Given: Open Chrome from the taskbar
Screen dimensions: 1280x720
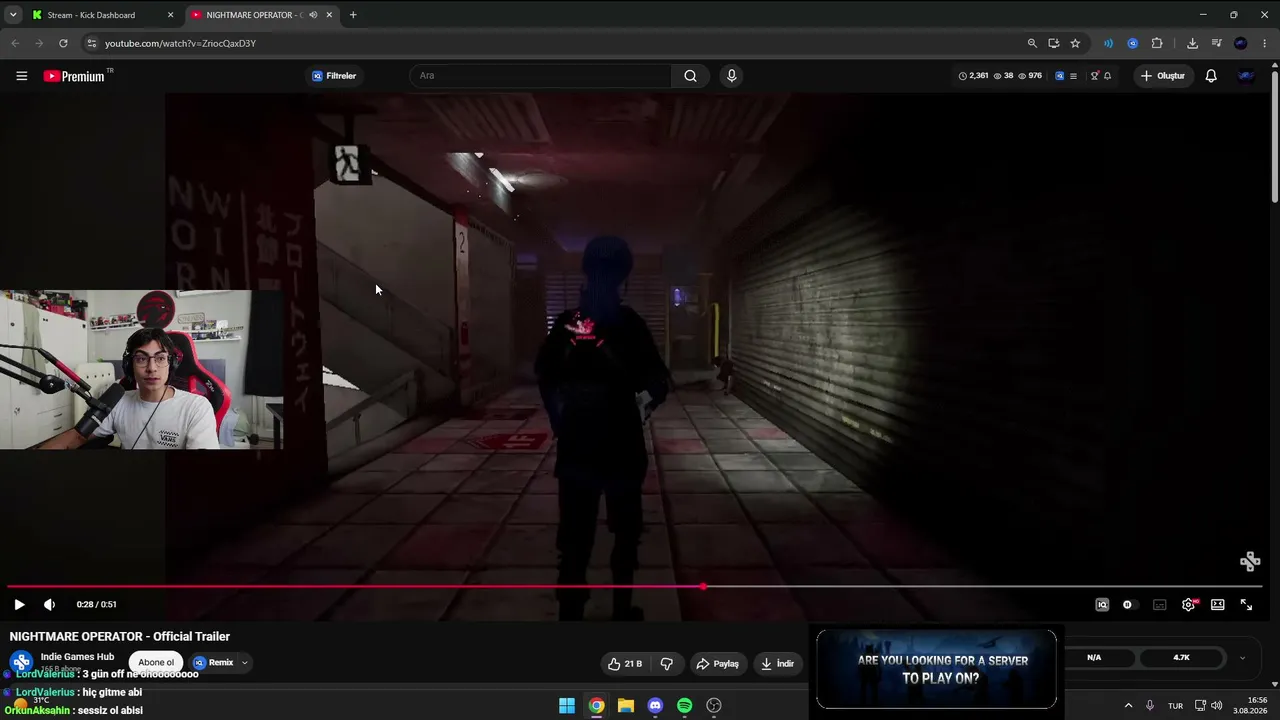Looking at the screenshot, I should (x=596, y=706).
